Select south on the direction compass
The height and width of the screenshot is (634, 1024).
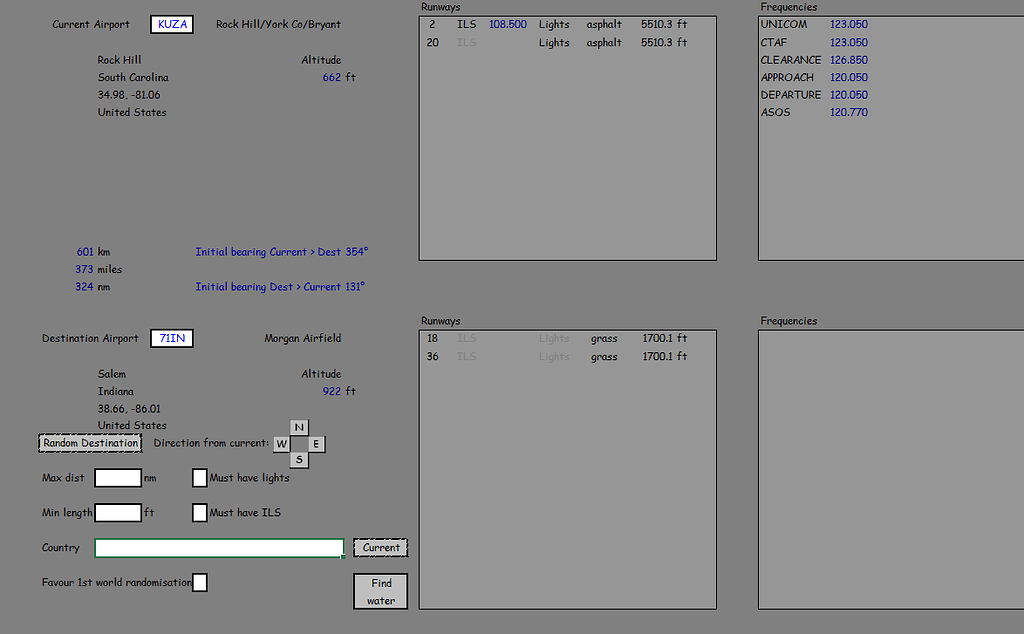[x=298, y=458]
